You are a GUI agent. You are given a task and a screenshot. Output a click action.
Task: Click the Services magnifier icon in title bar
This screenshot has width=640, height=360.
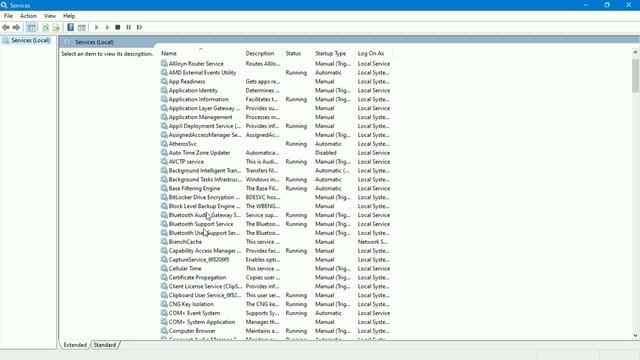point(4,5)
